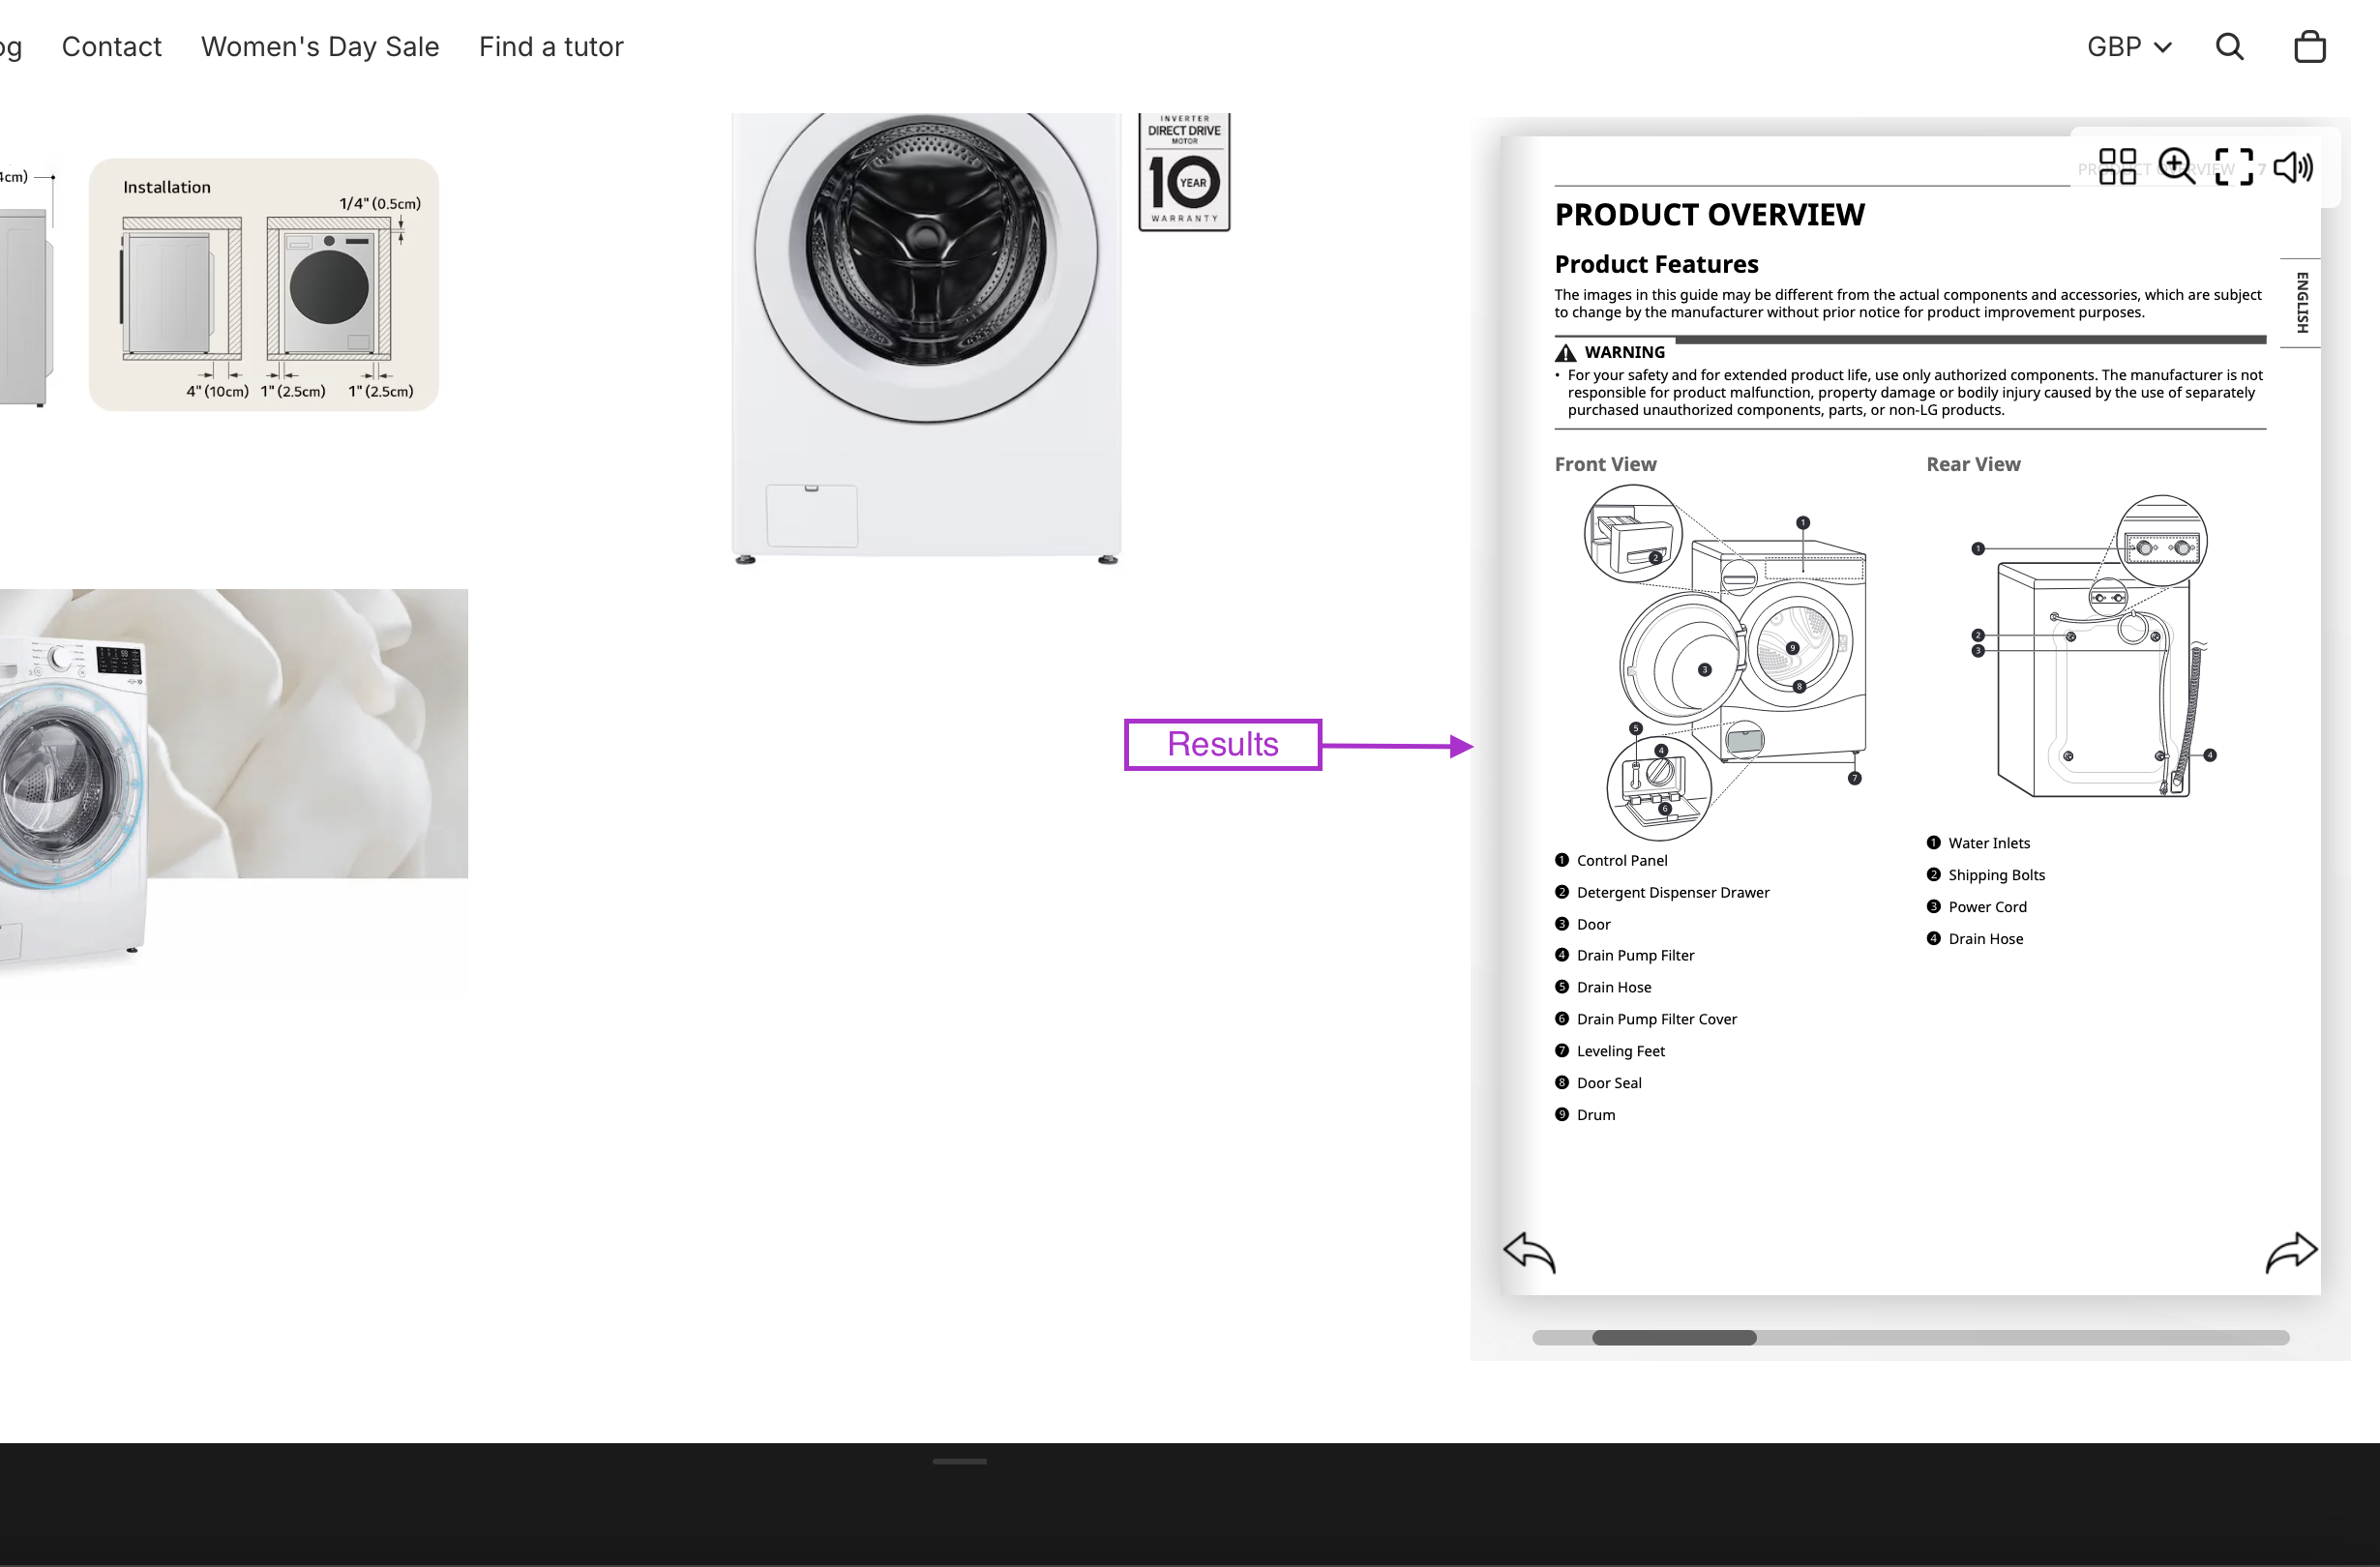Click the Door legend entry
The height and width of the screenshot is (1567, 2380).
click(1583, 924)
